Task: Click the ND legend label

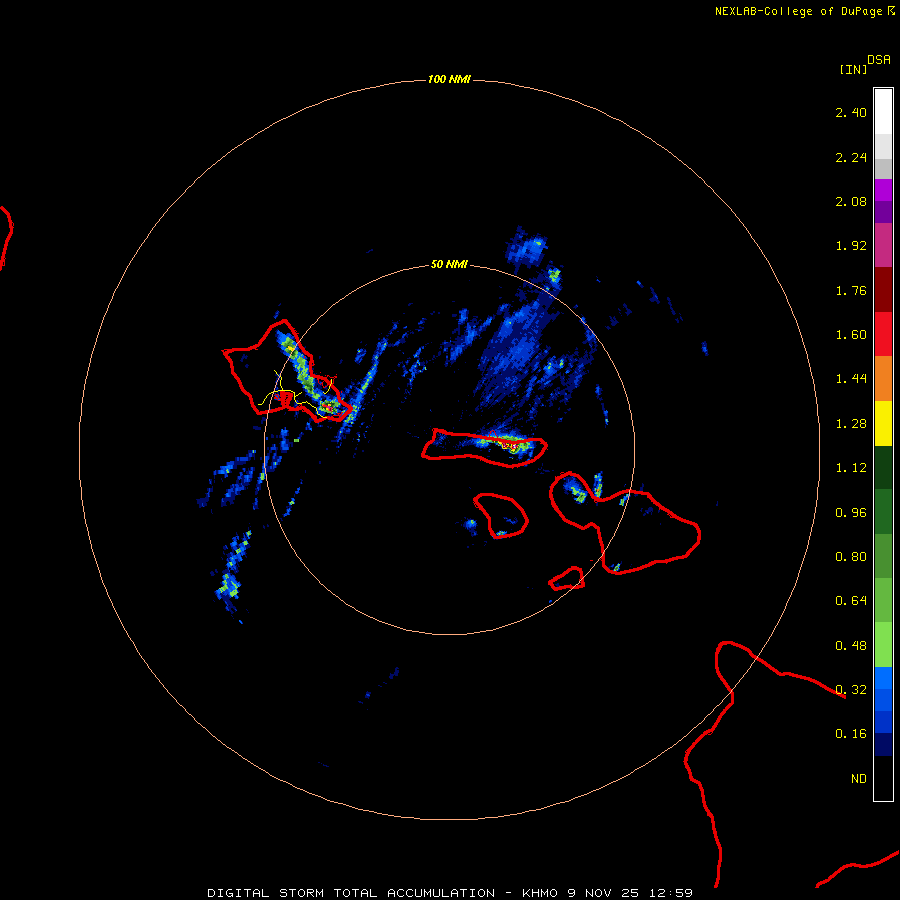Action: (859, 779)
